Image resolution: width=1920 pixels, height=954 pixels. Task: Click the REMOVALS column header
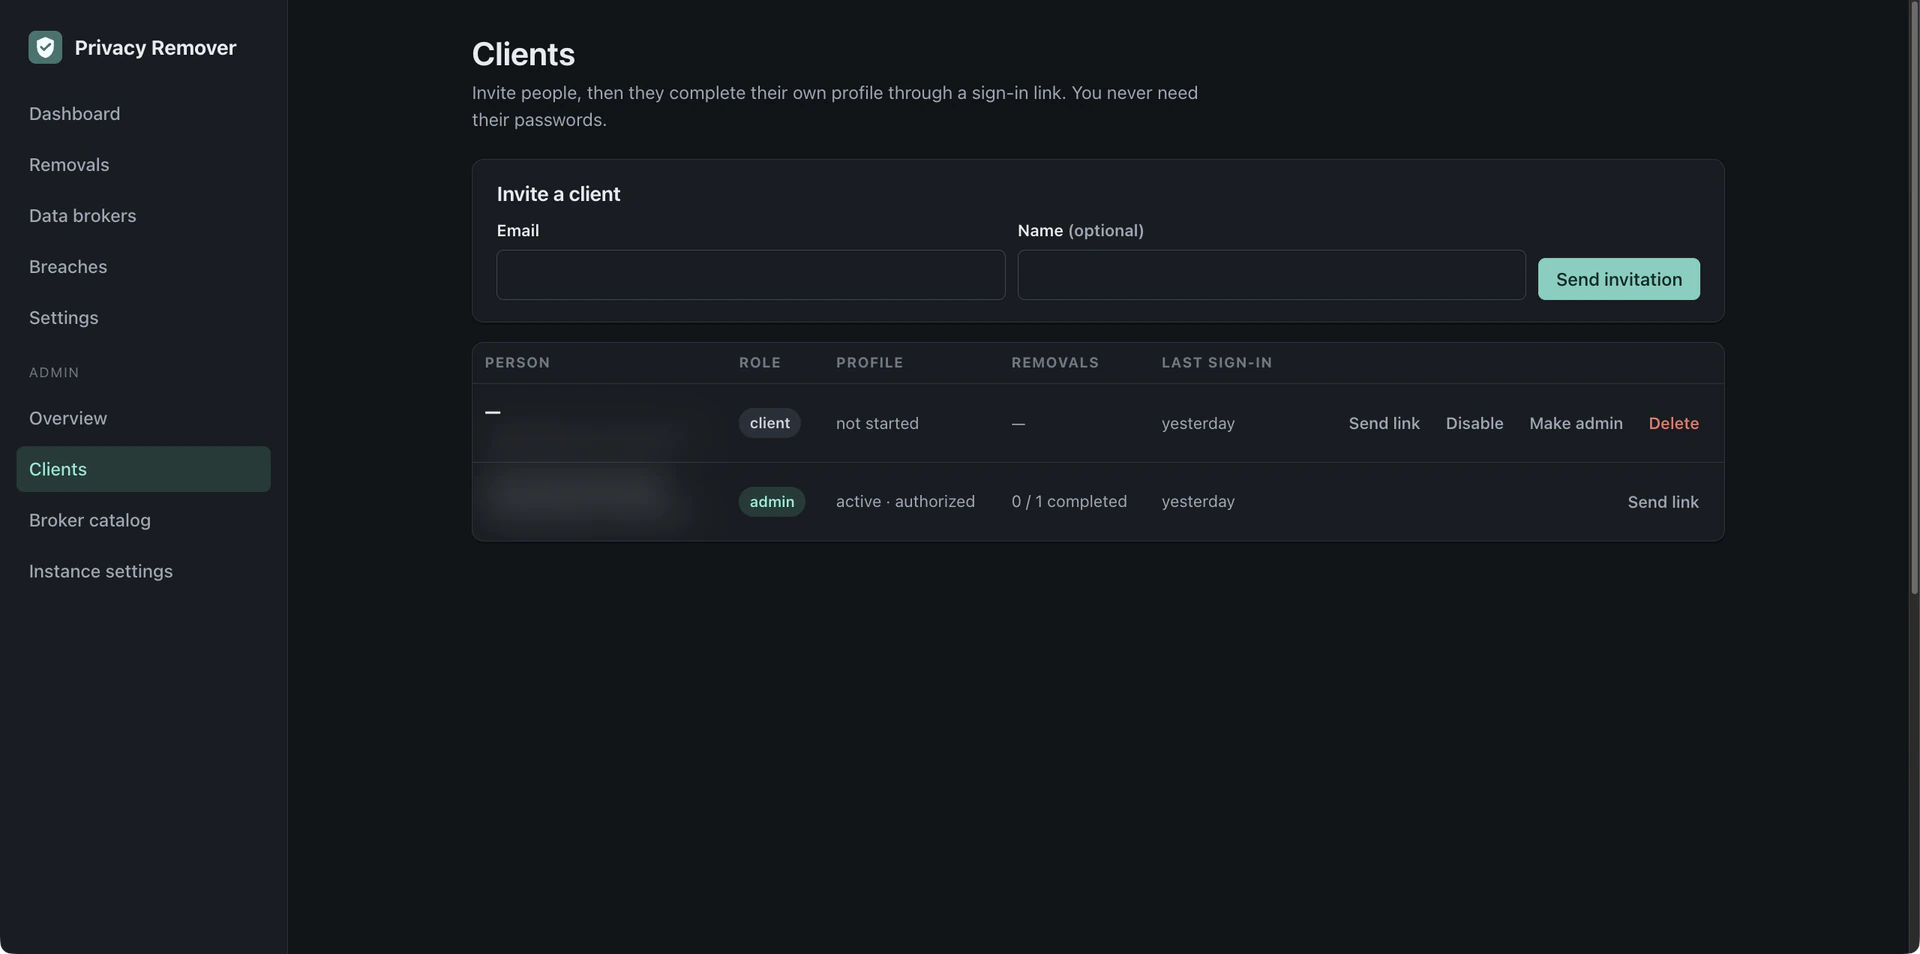1055,362
